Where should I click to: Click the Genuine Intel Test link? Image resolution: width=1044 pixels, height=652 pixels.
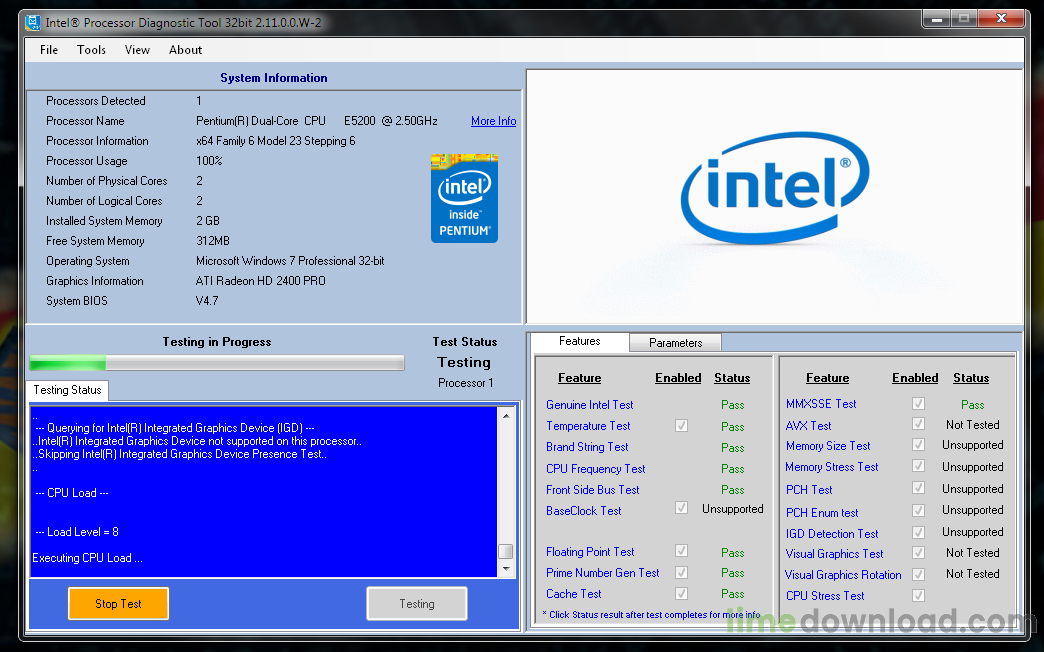pyautogui.click(x=589, y=405)
